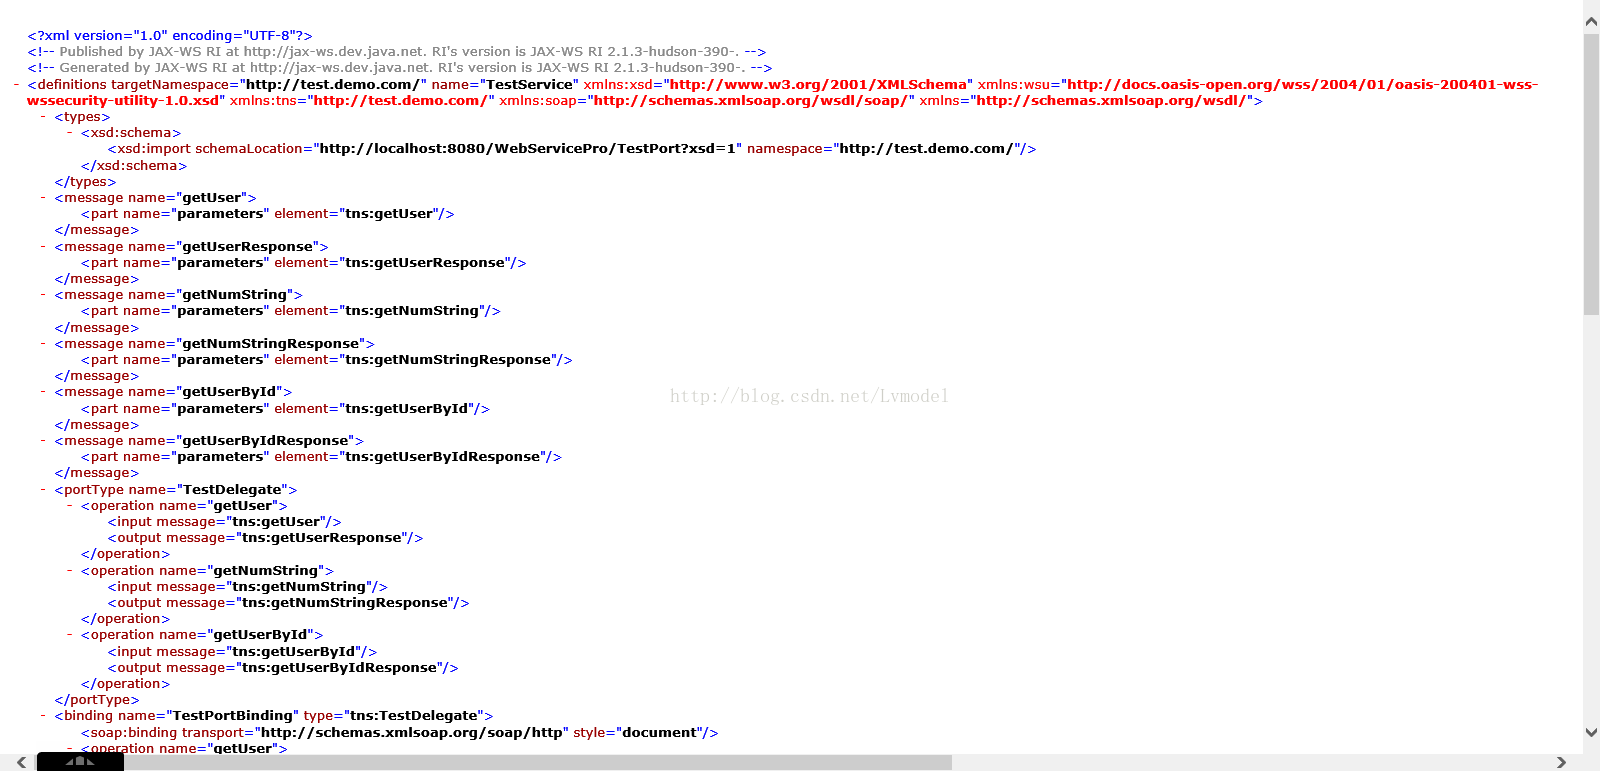Click the 'Generated by JAX-WS RI' comment
This screenshot has width=1600, height=771.
tap(400, 68)
